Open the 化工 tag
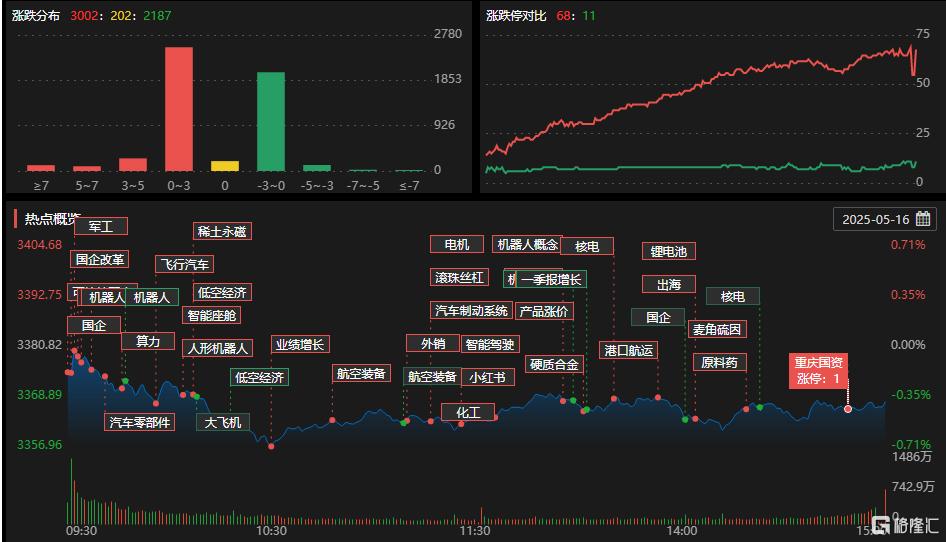Screen dimensions: 946x542 click(468, 412)
